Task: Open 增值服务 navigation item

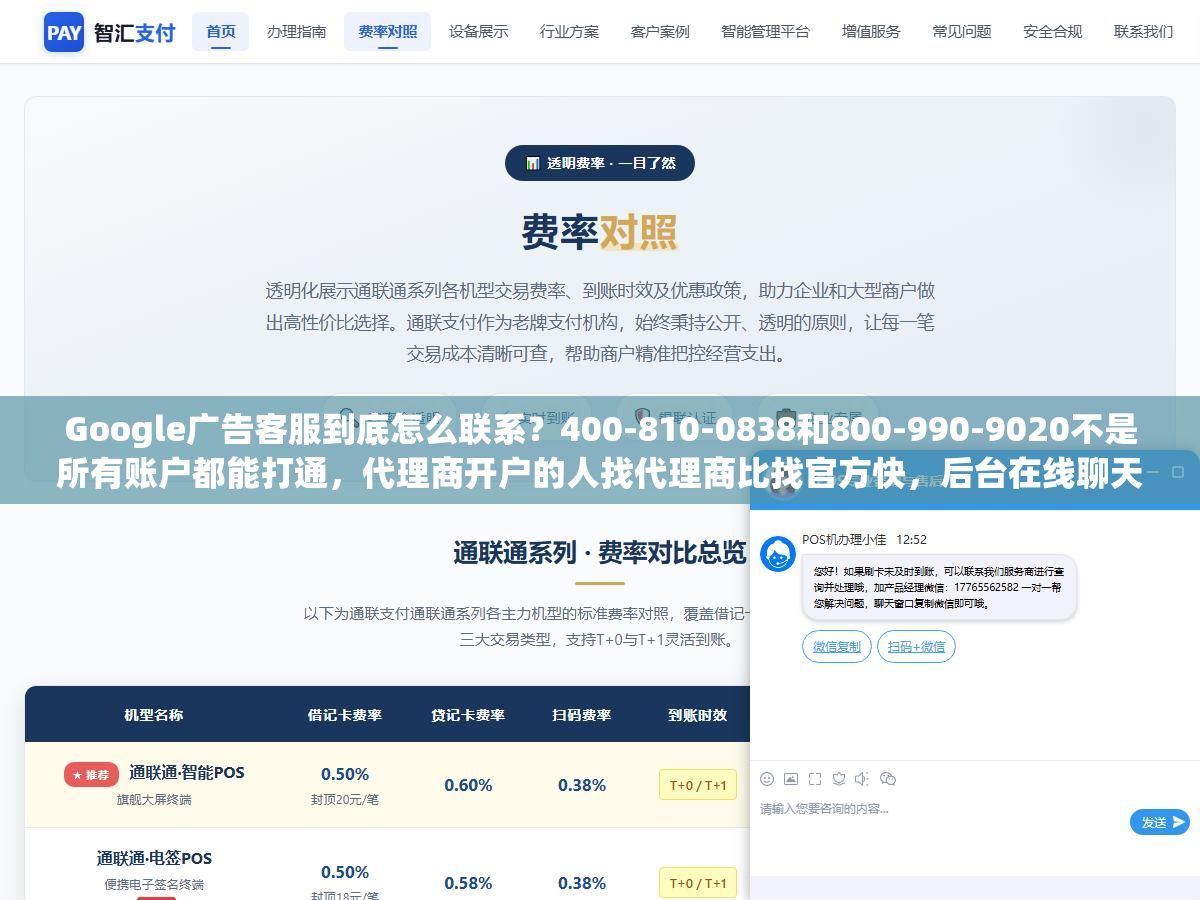Action: 870,32
